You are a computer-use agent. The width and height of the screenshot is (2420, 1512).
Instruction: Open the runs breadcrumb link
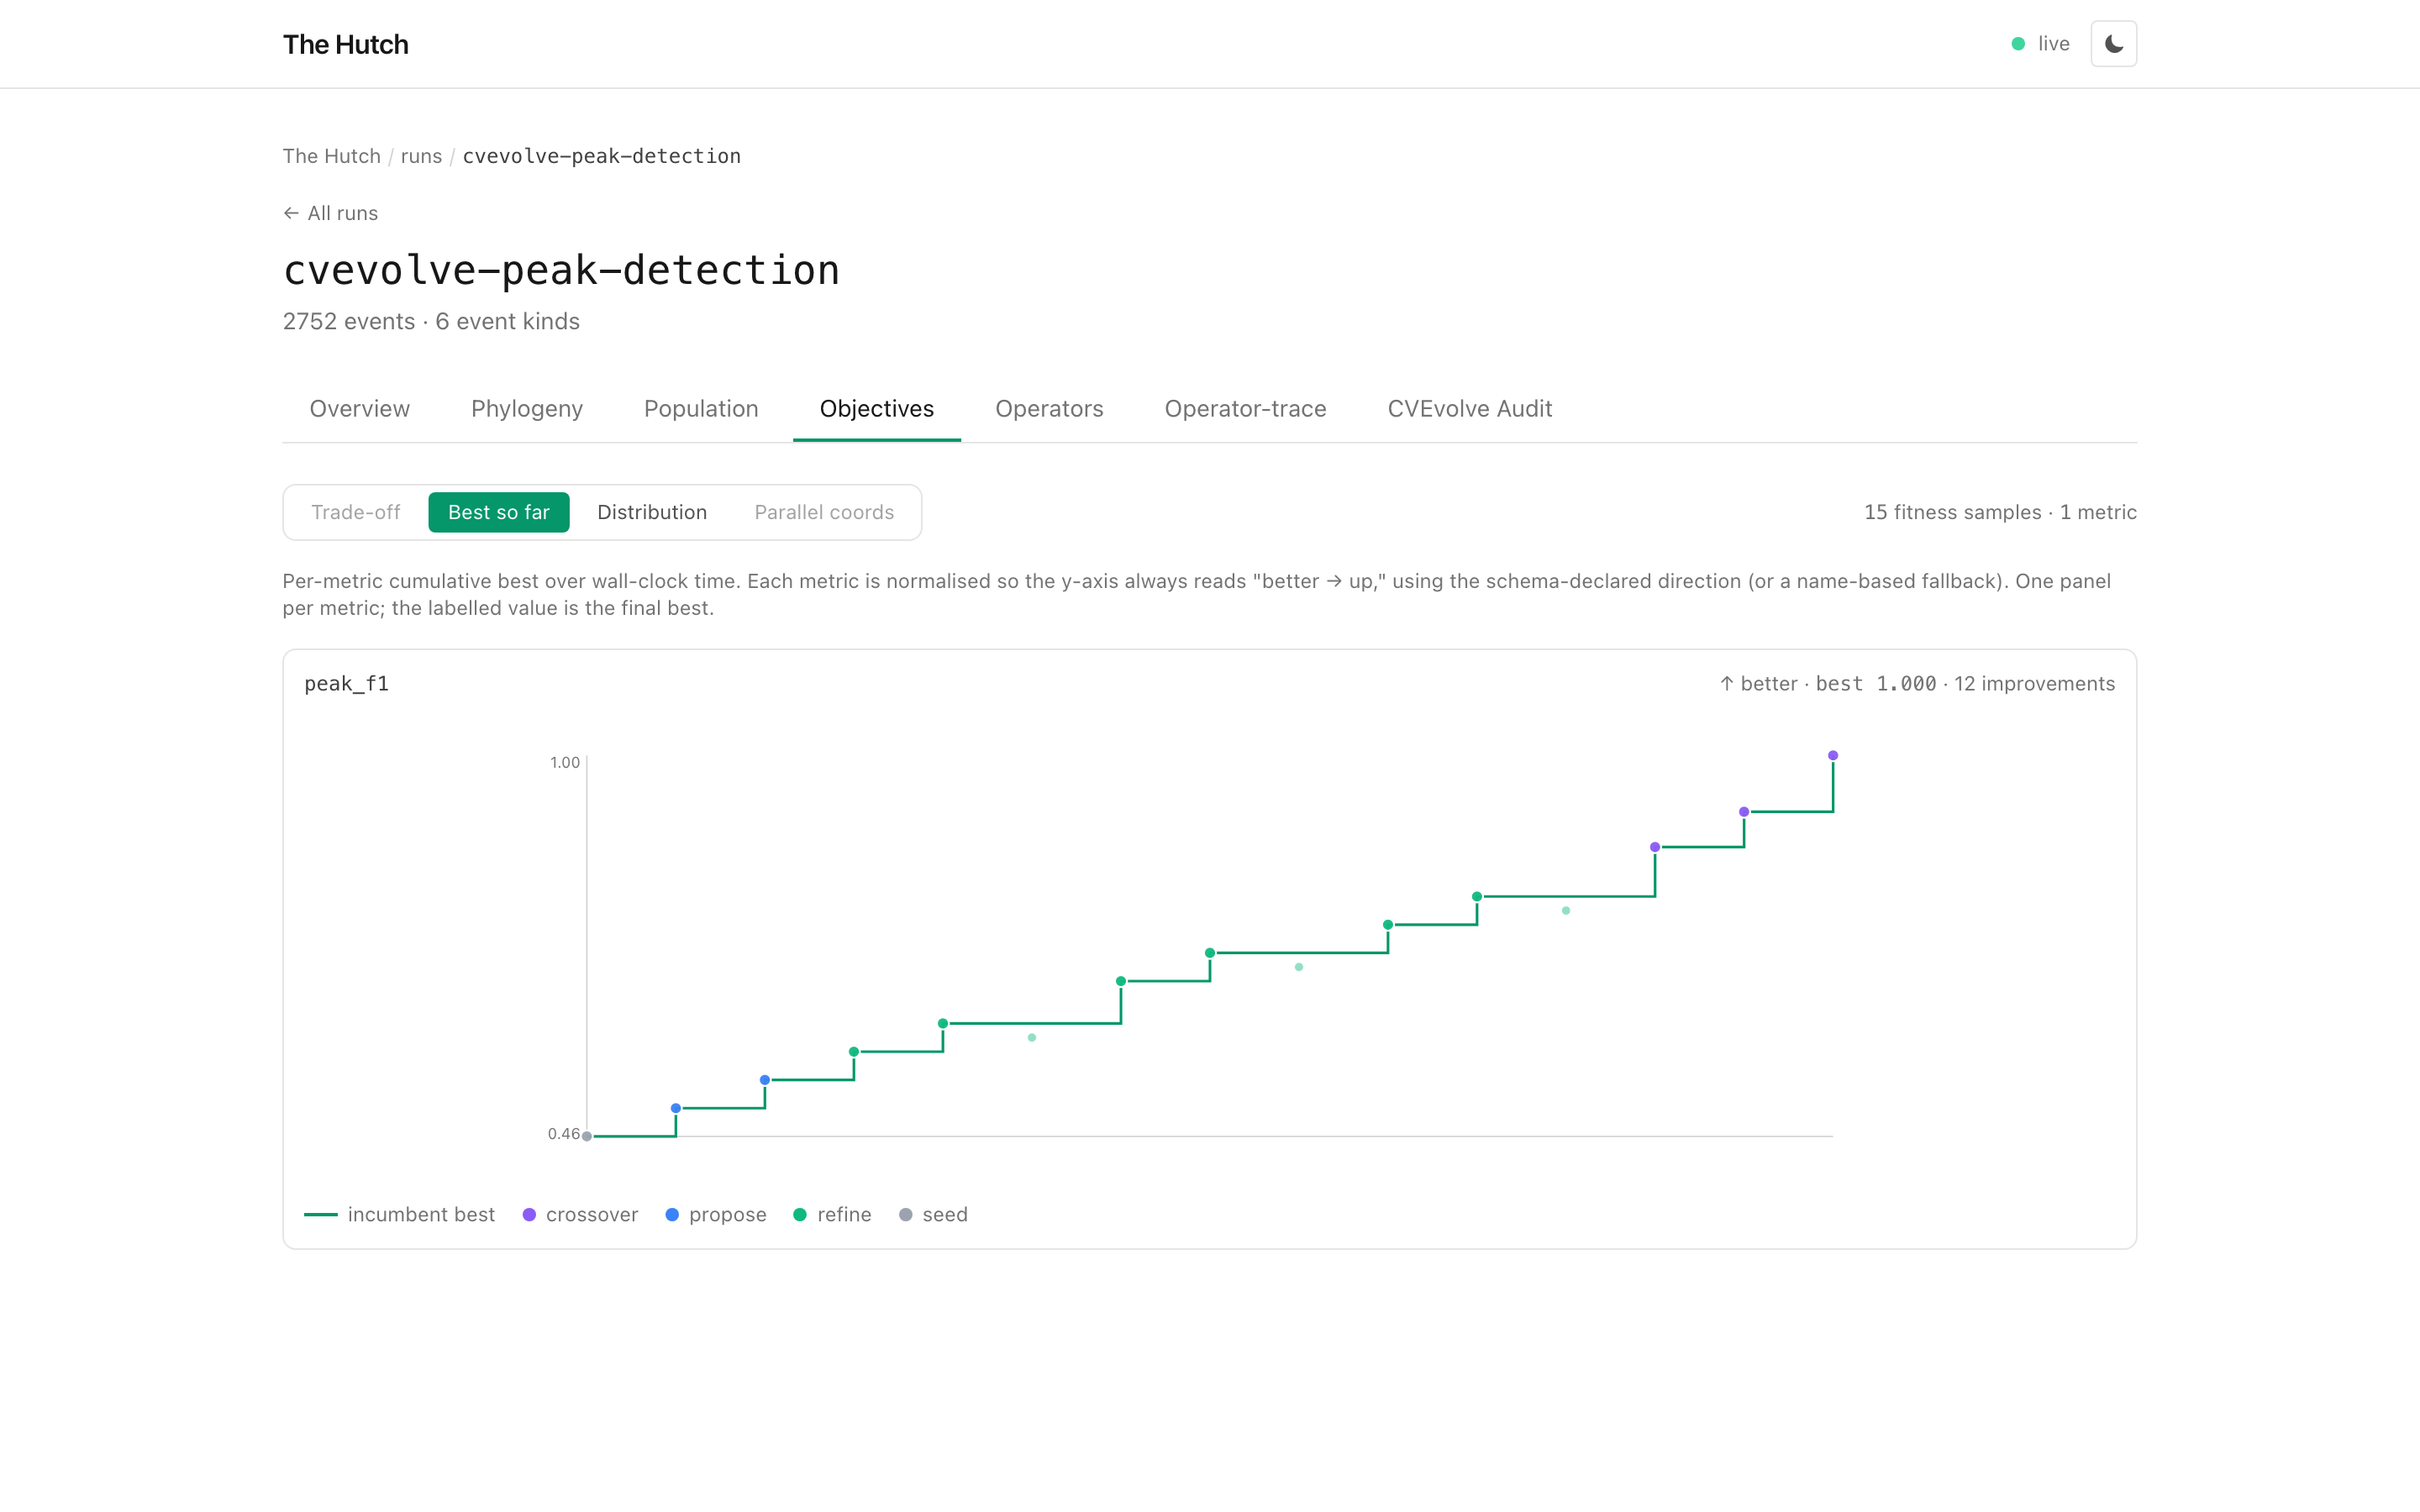[x=421, y=156]
